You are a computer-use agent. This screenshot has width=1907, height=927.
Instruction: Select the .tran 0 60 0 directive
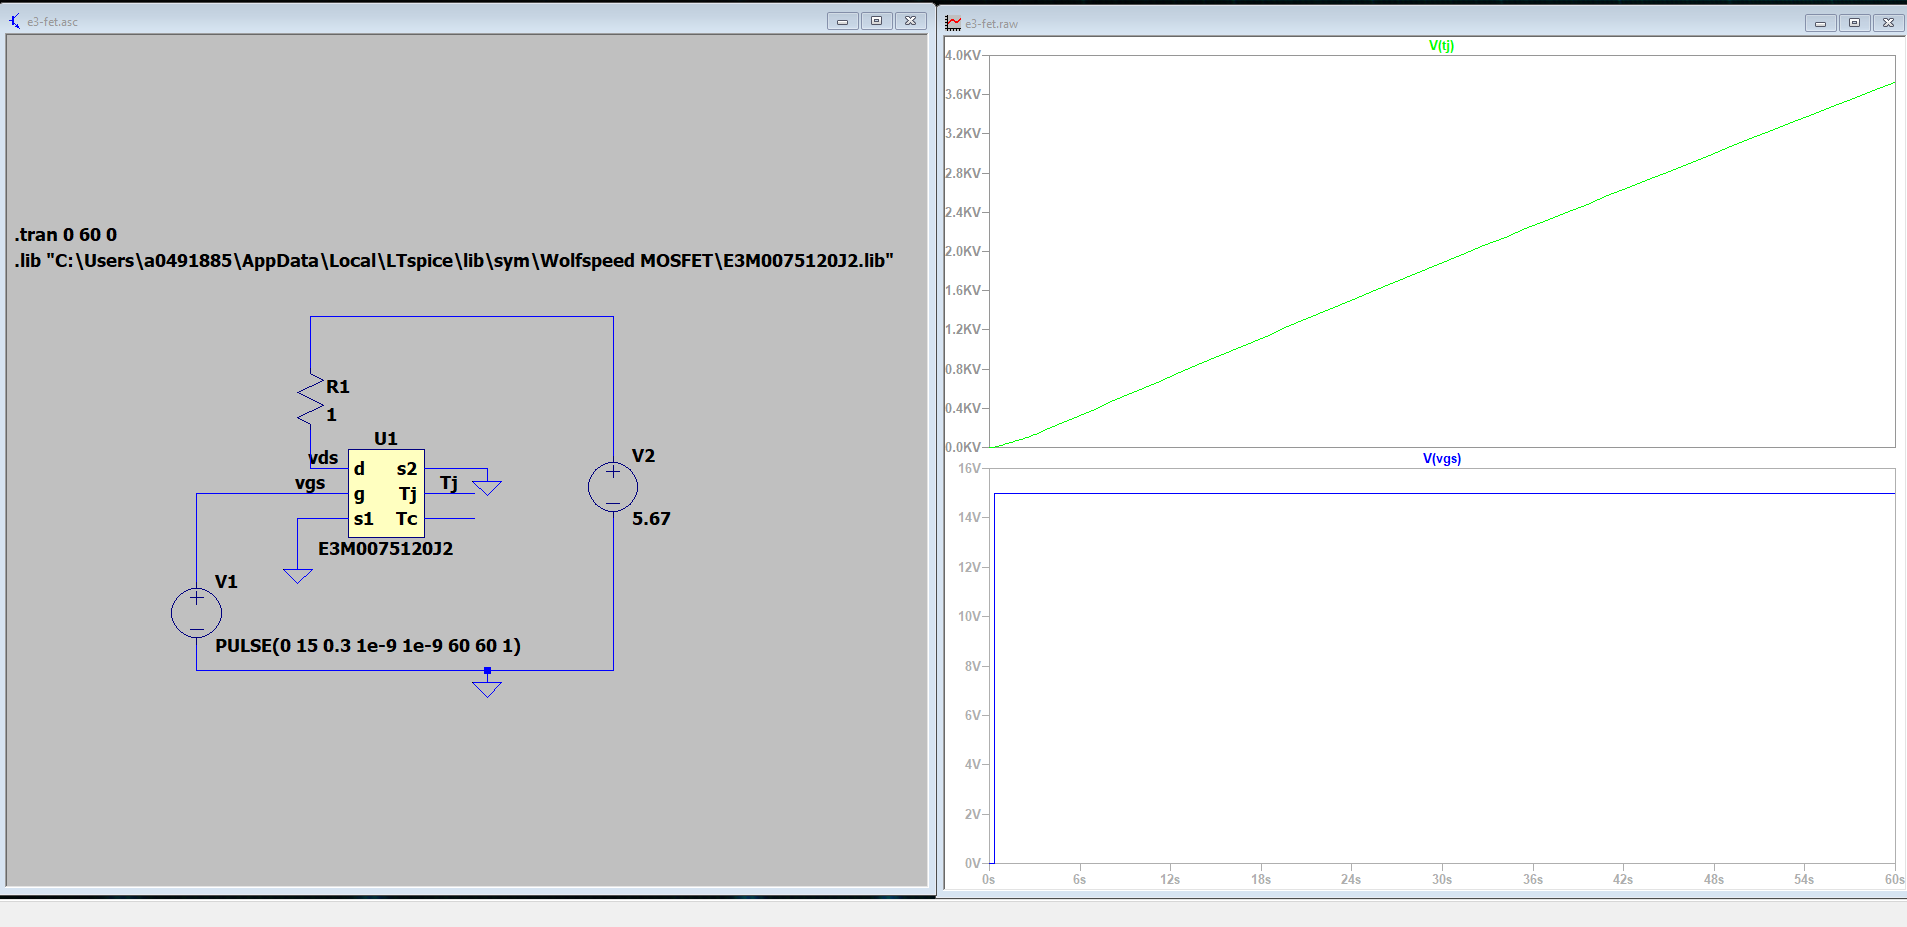click(66, 234)
